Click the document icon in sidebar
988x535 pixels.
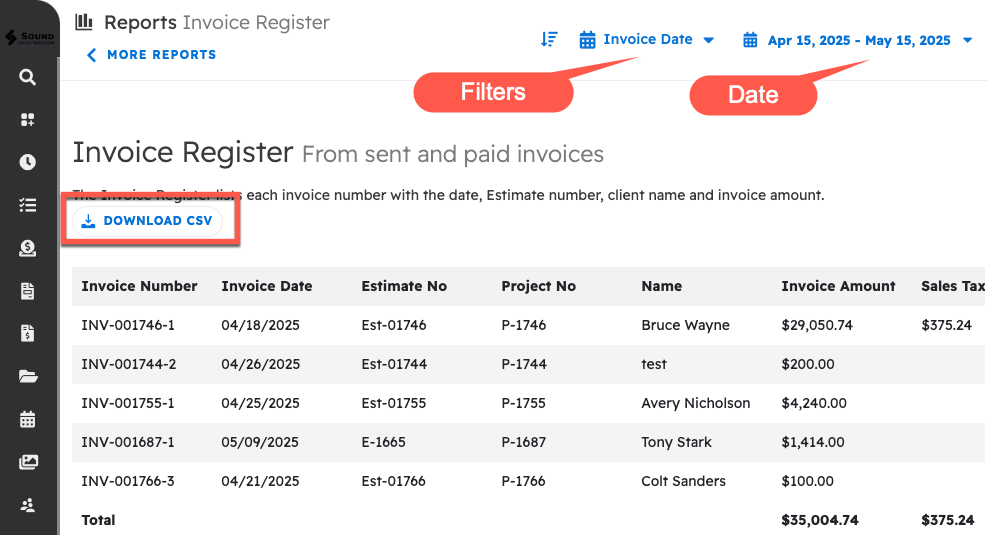click(28, 291)
